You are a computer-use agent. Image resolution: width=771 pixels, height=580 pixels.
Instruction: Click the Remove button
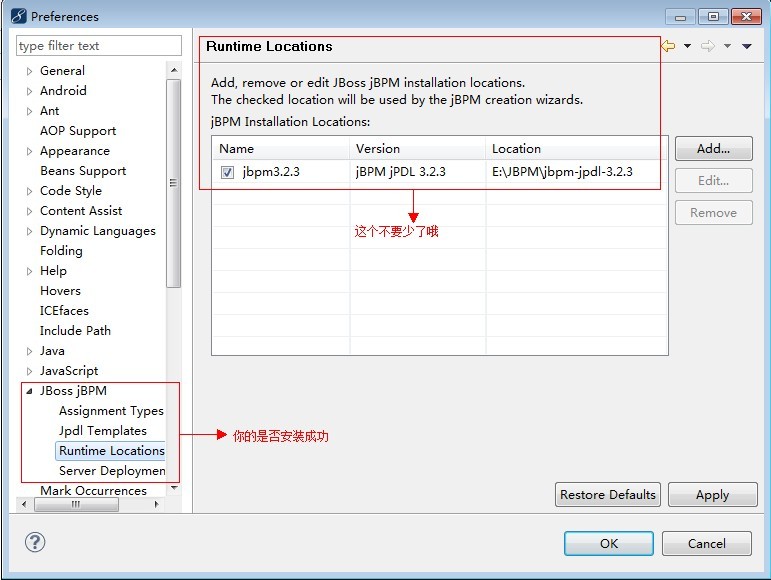point(713,213)
